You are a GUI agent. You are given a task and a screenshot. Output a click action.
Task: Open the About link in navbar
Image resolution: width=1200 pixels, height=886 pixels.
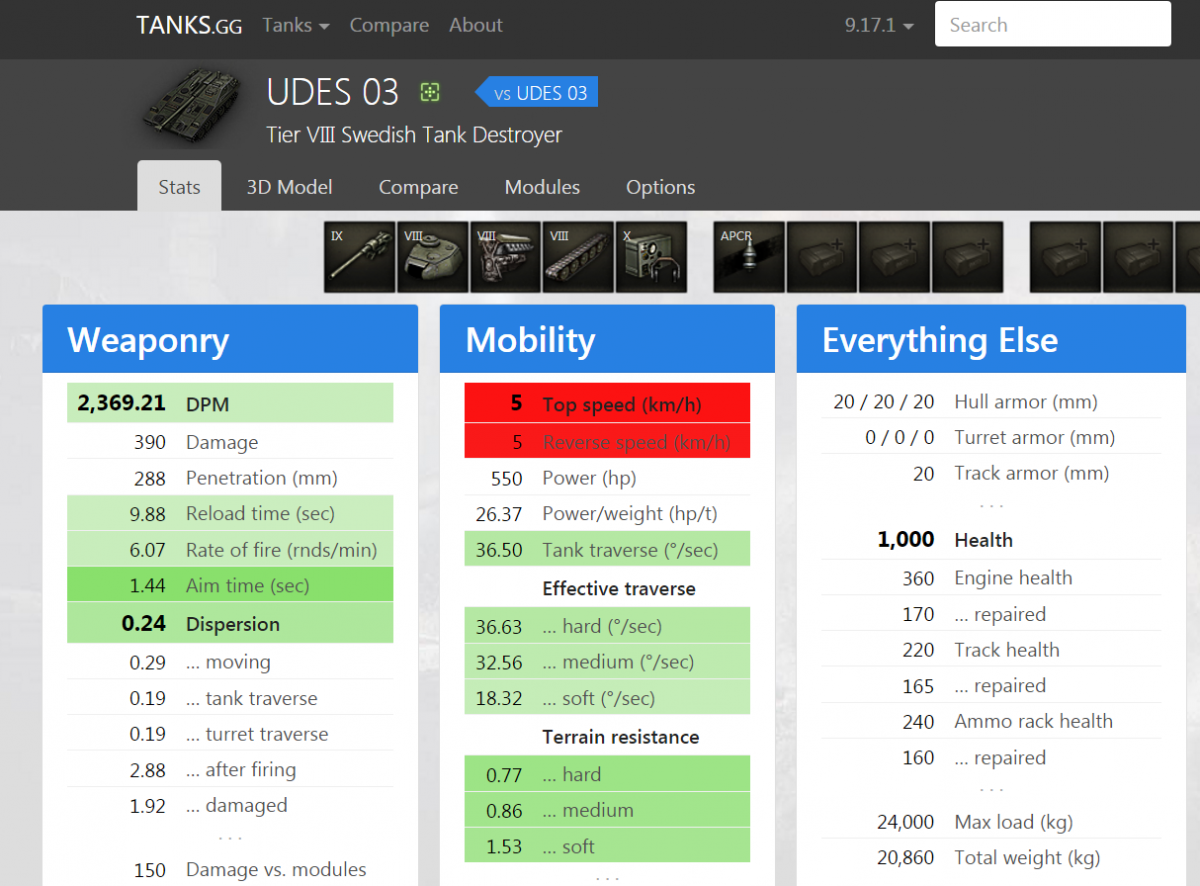[475, 26]
